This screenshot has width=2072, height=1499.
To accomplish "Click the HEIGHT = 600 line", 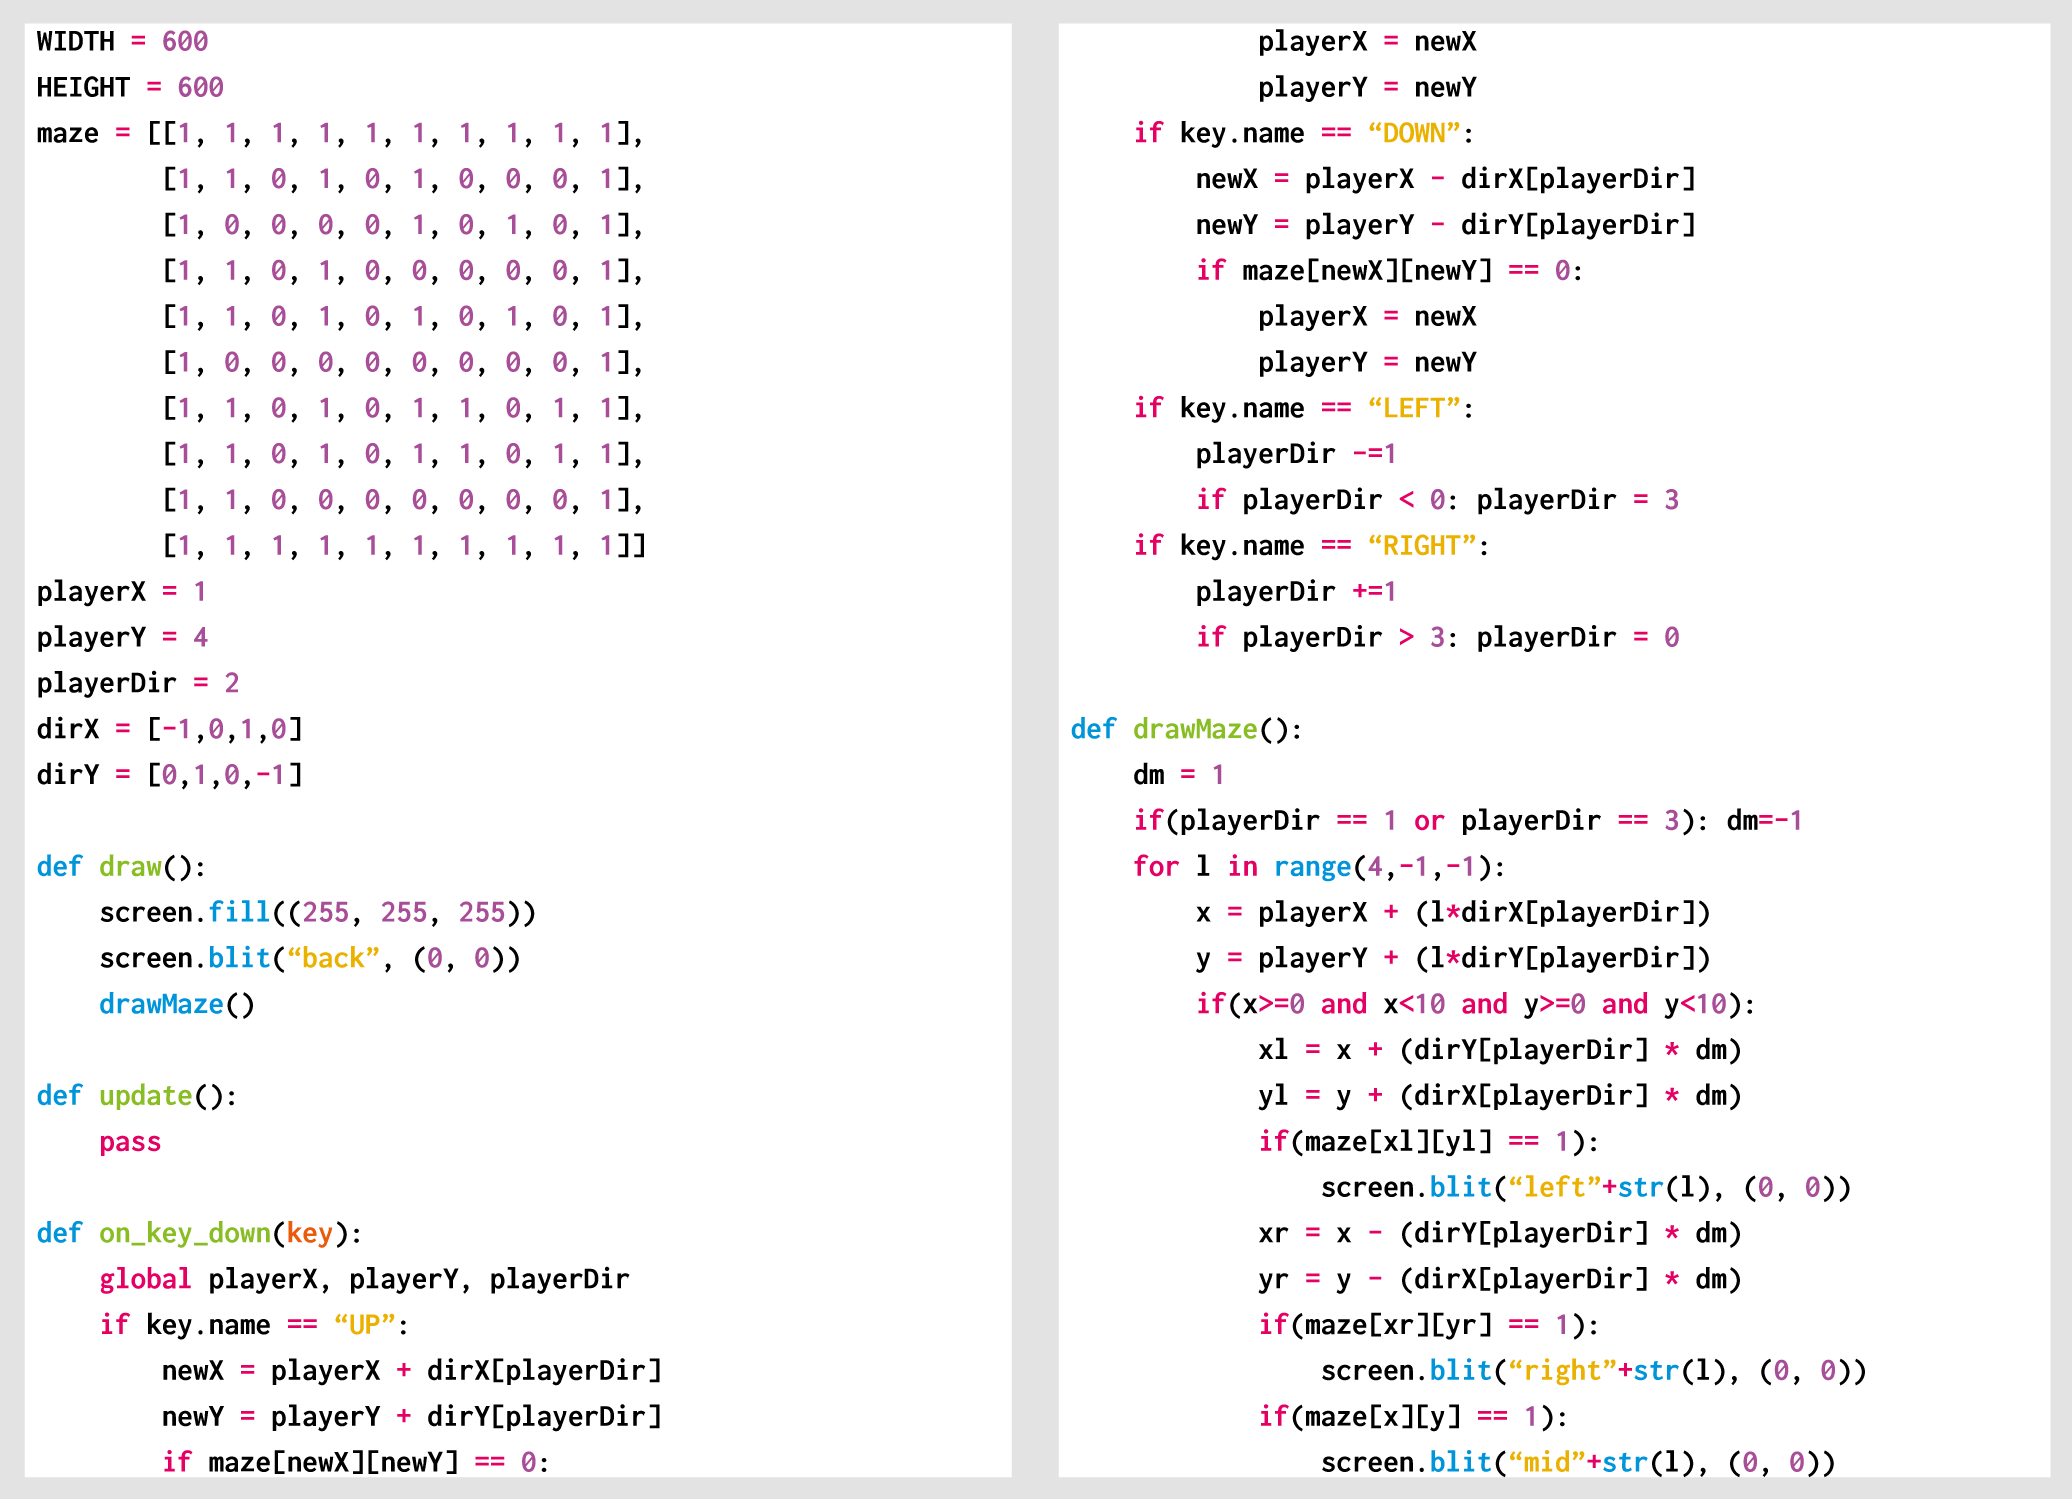I will tap(130, 88).
